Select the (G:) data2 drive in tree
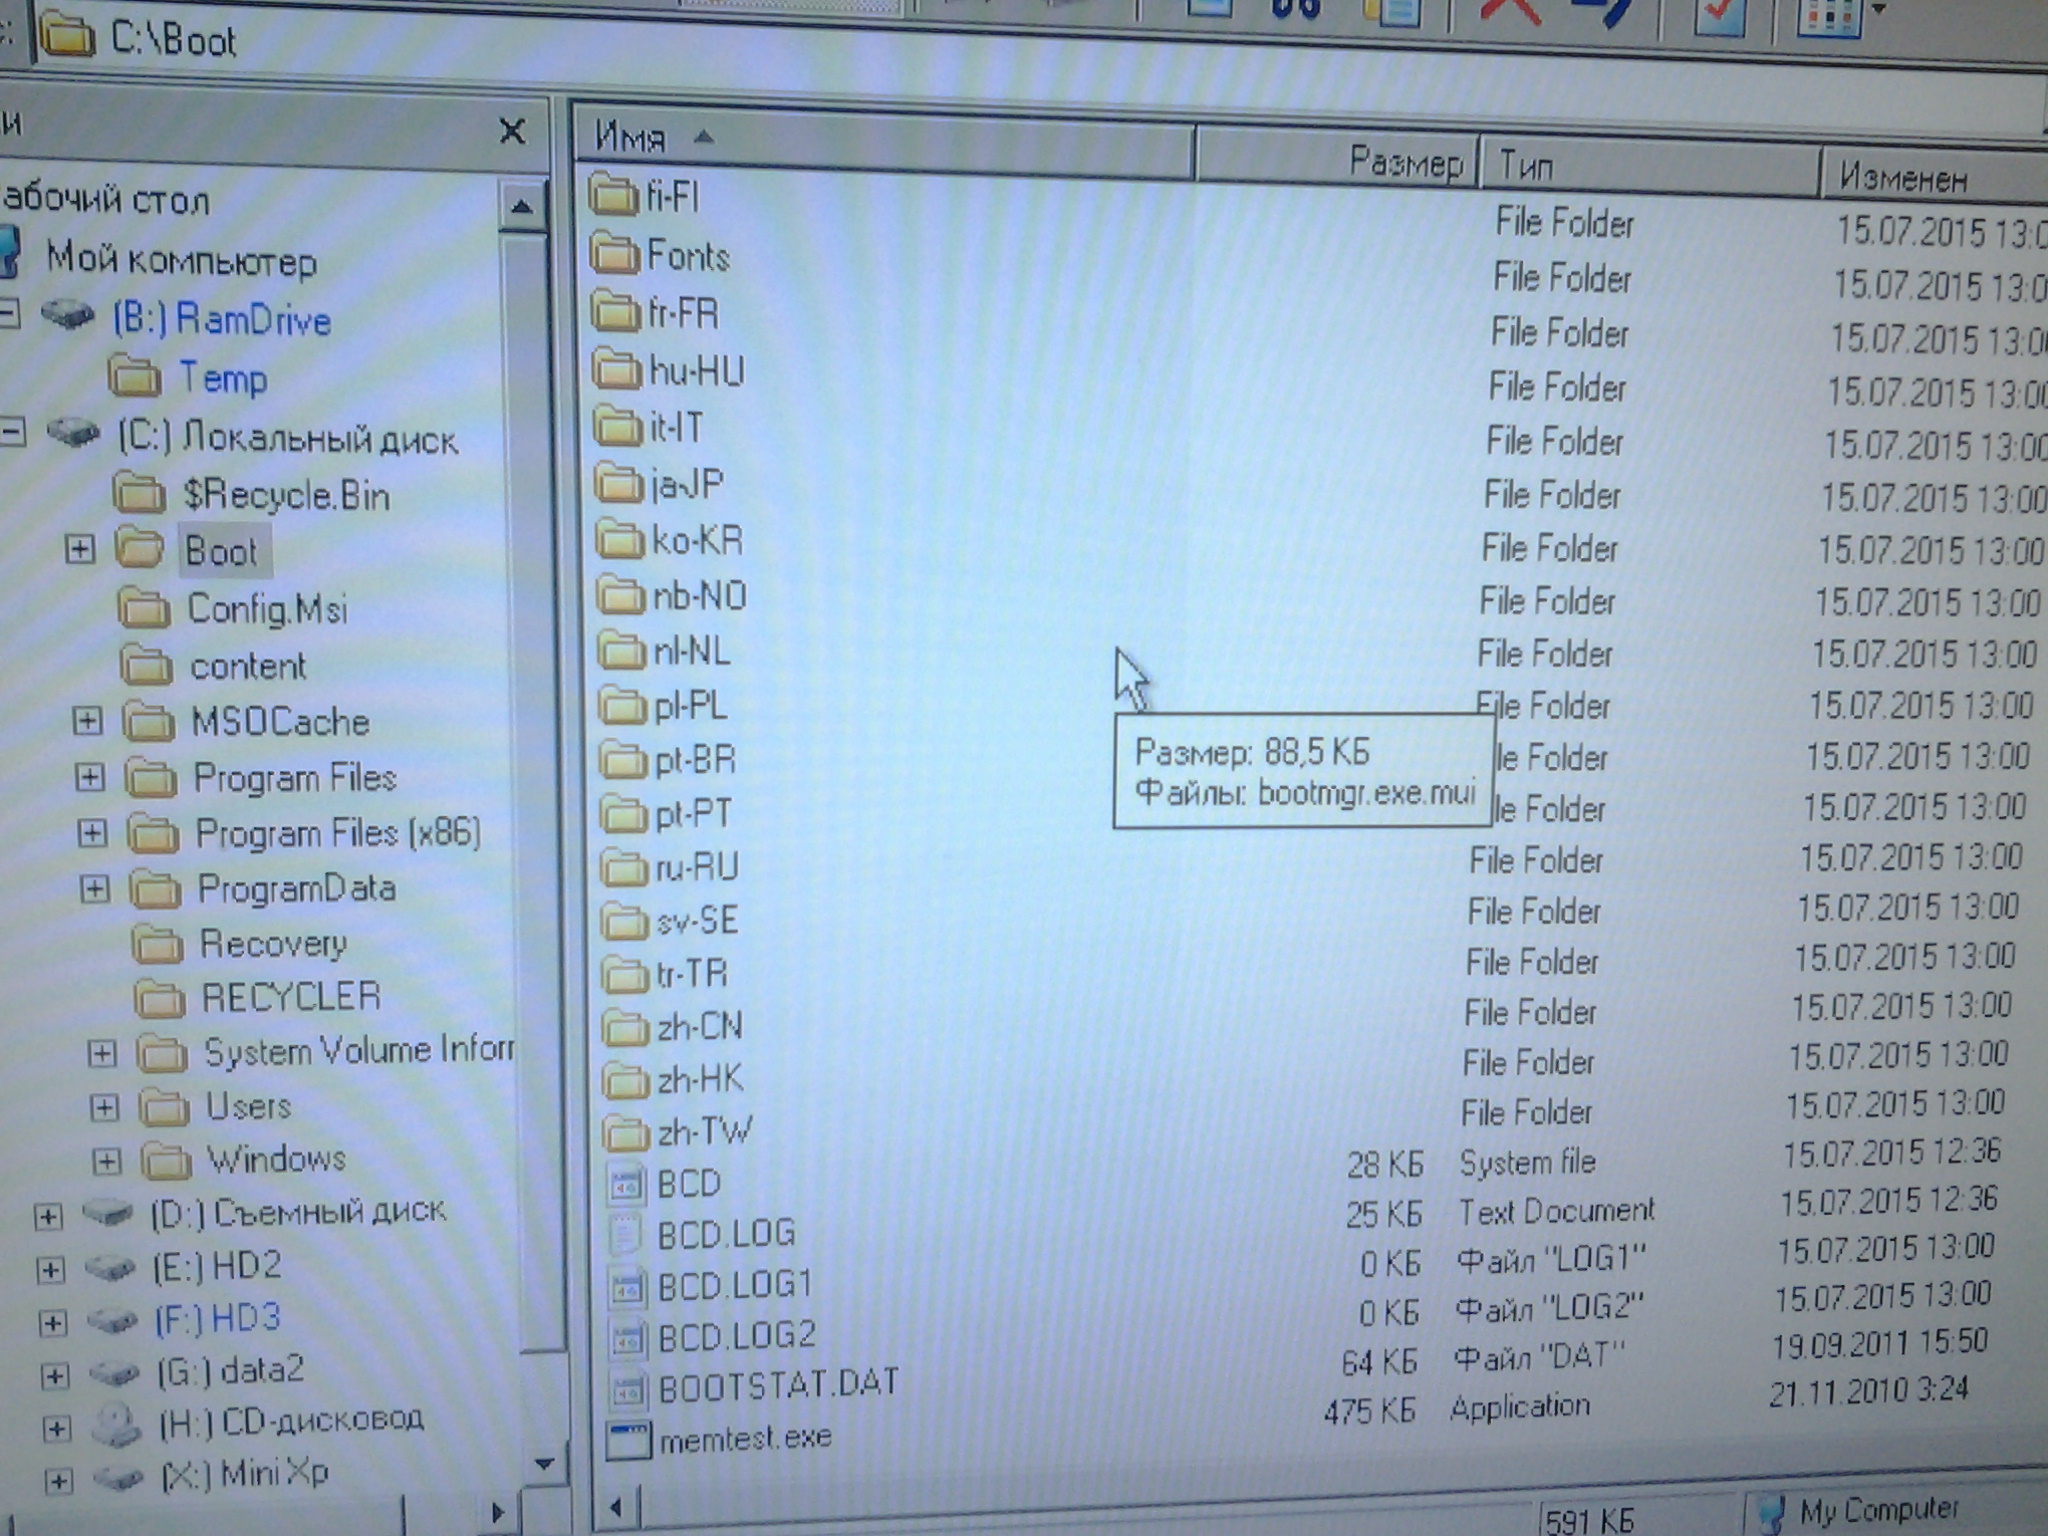This screenshot has width=2048, height=1536. (x=230, y=1370)
